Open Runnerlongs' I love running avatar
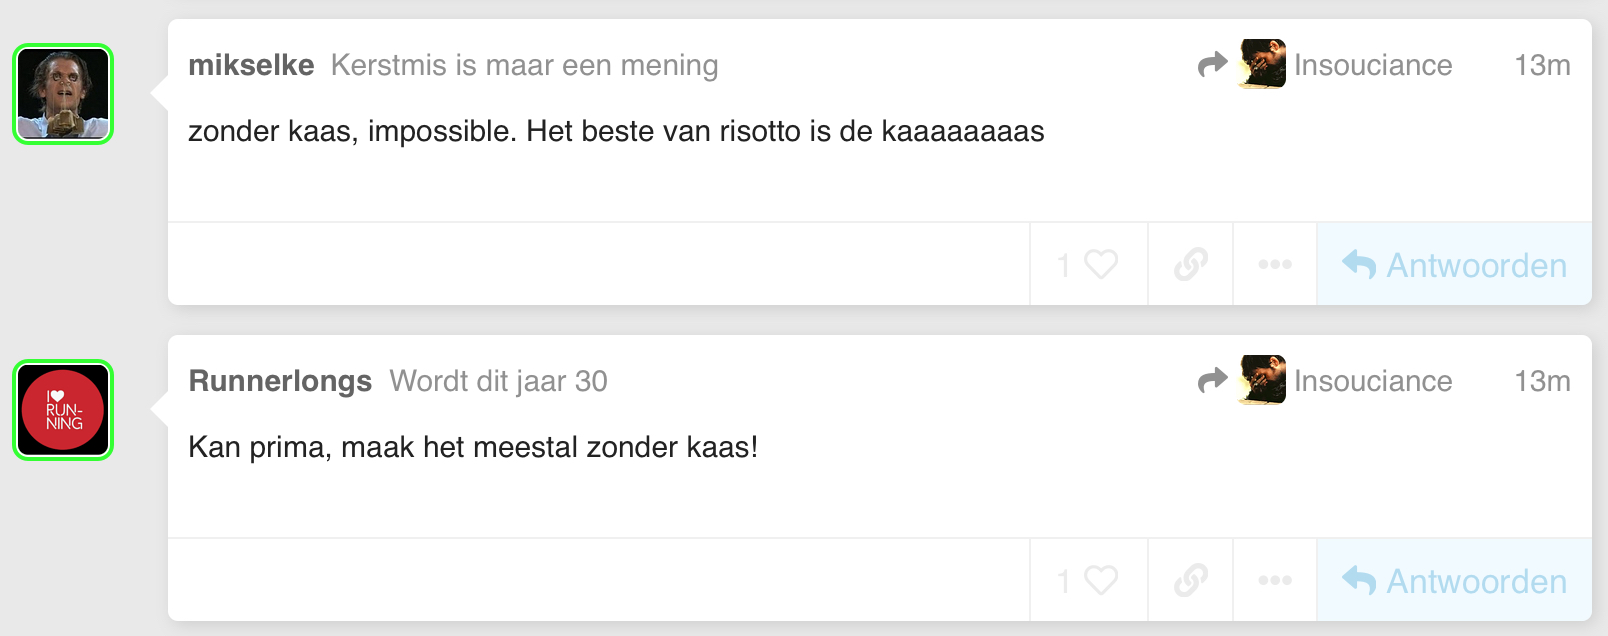Viewport: 1608px width, 636px height. click(x=63, y=410)
